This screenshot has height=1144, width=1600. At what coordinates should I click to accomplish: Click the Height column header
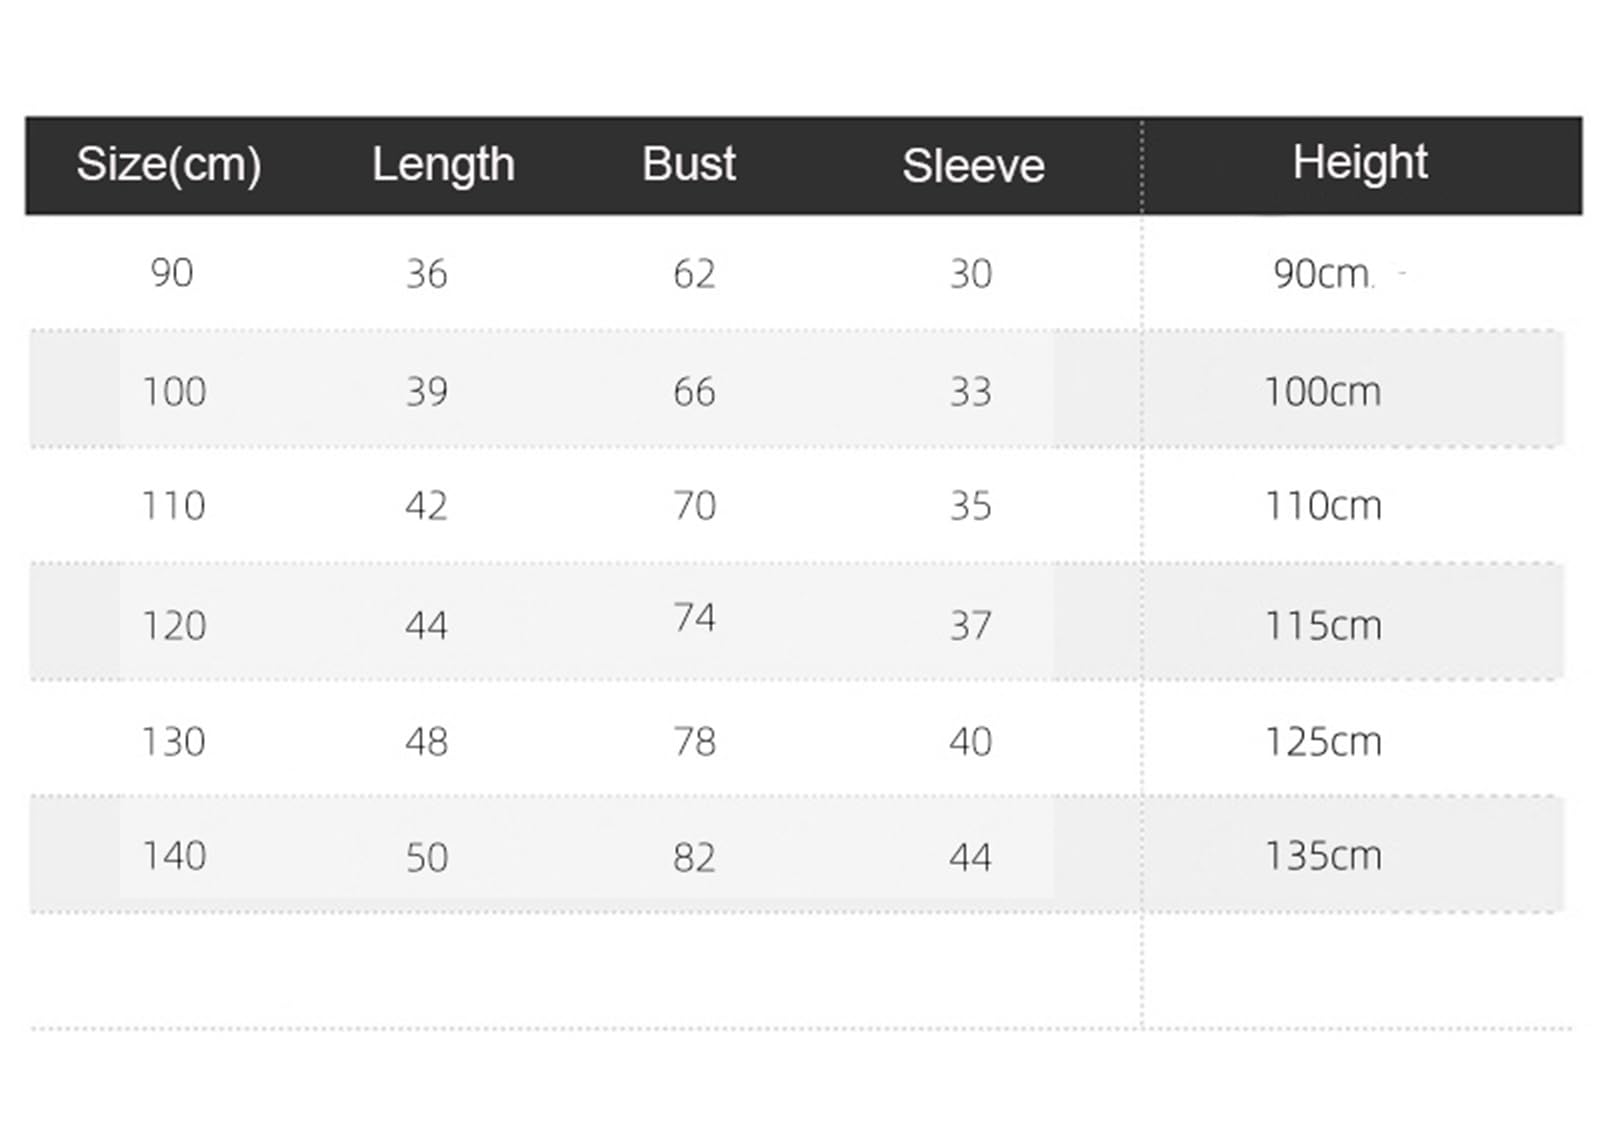point(1360,162)
